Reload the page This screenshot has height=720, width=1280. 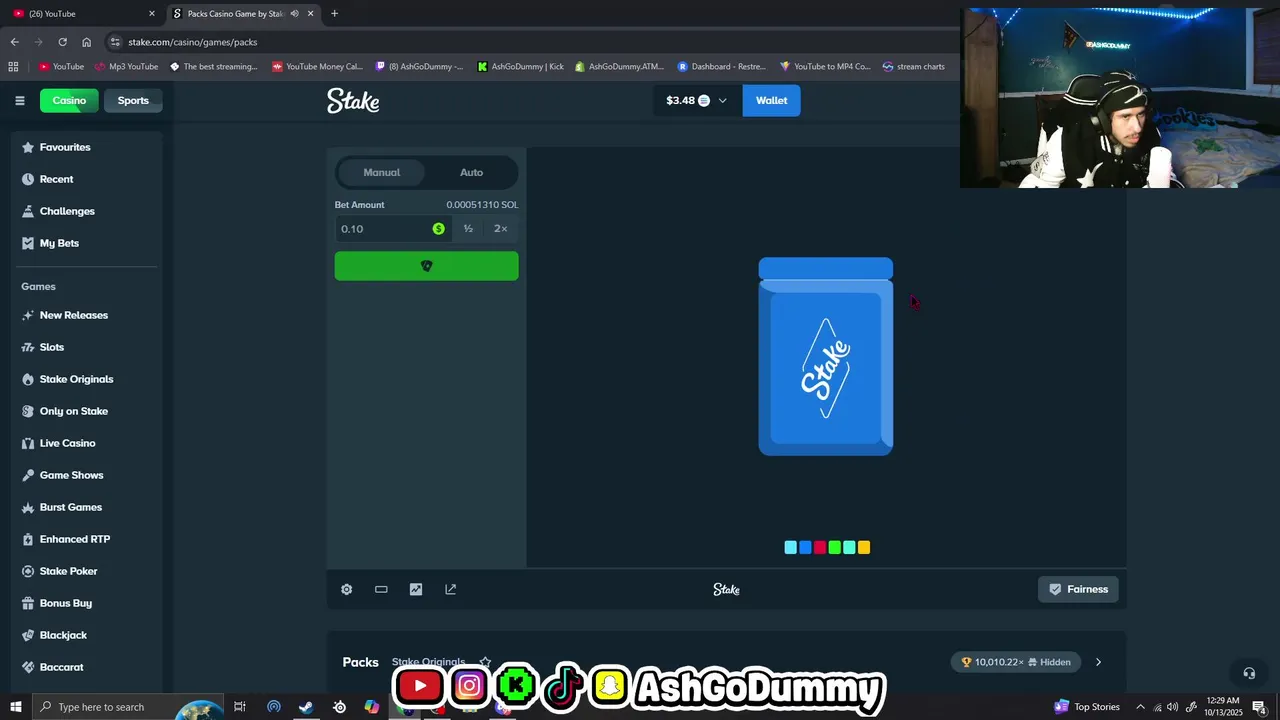coord(62,42)
